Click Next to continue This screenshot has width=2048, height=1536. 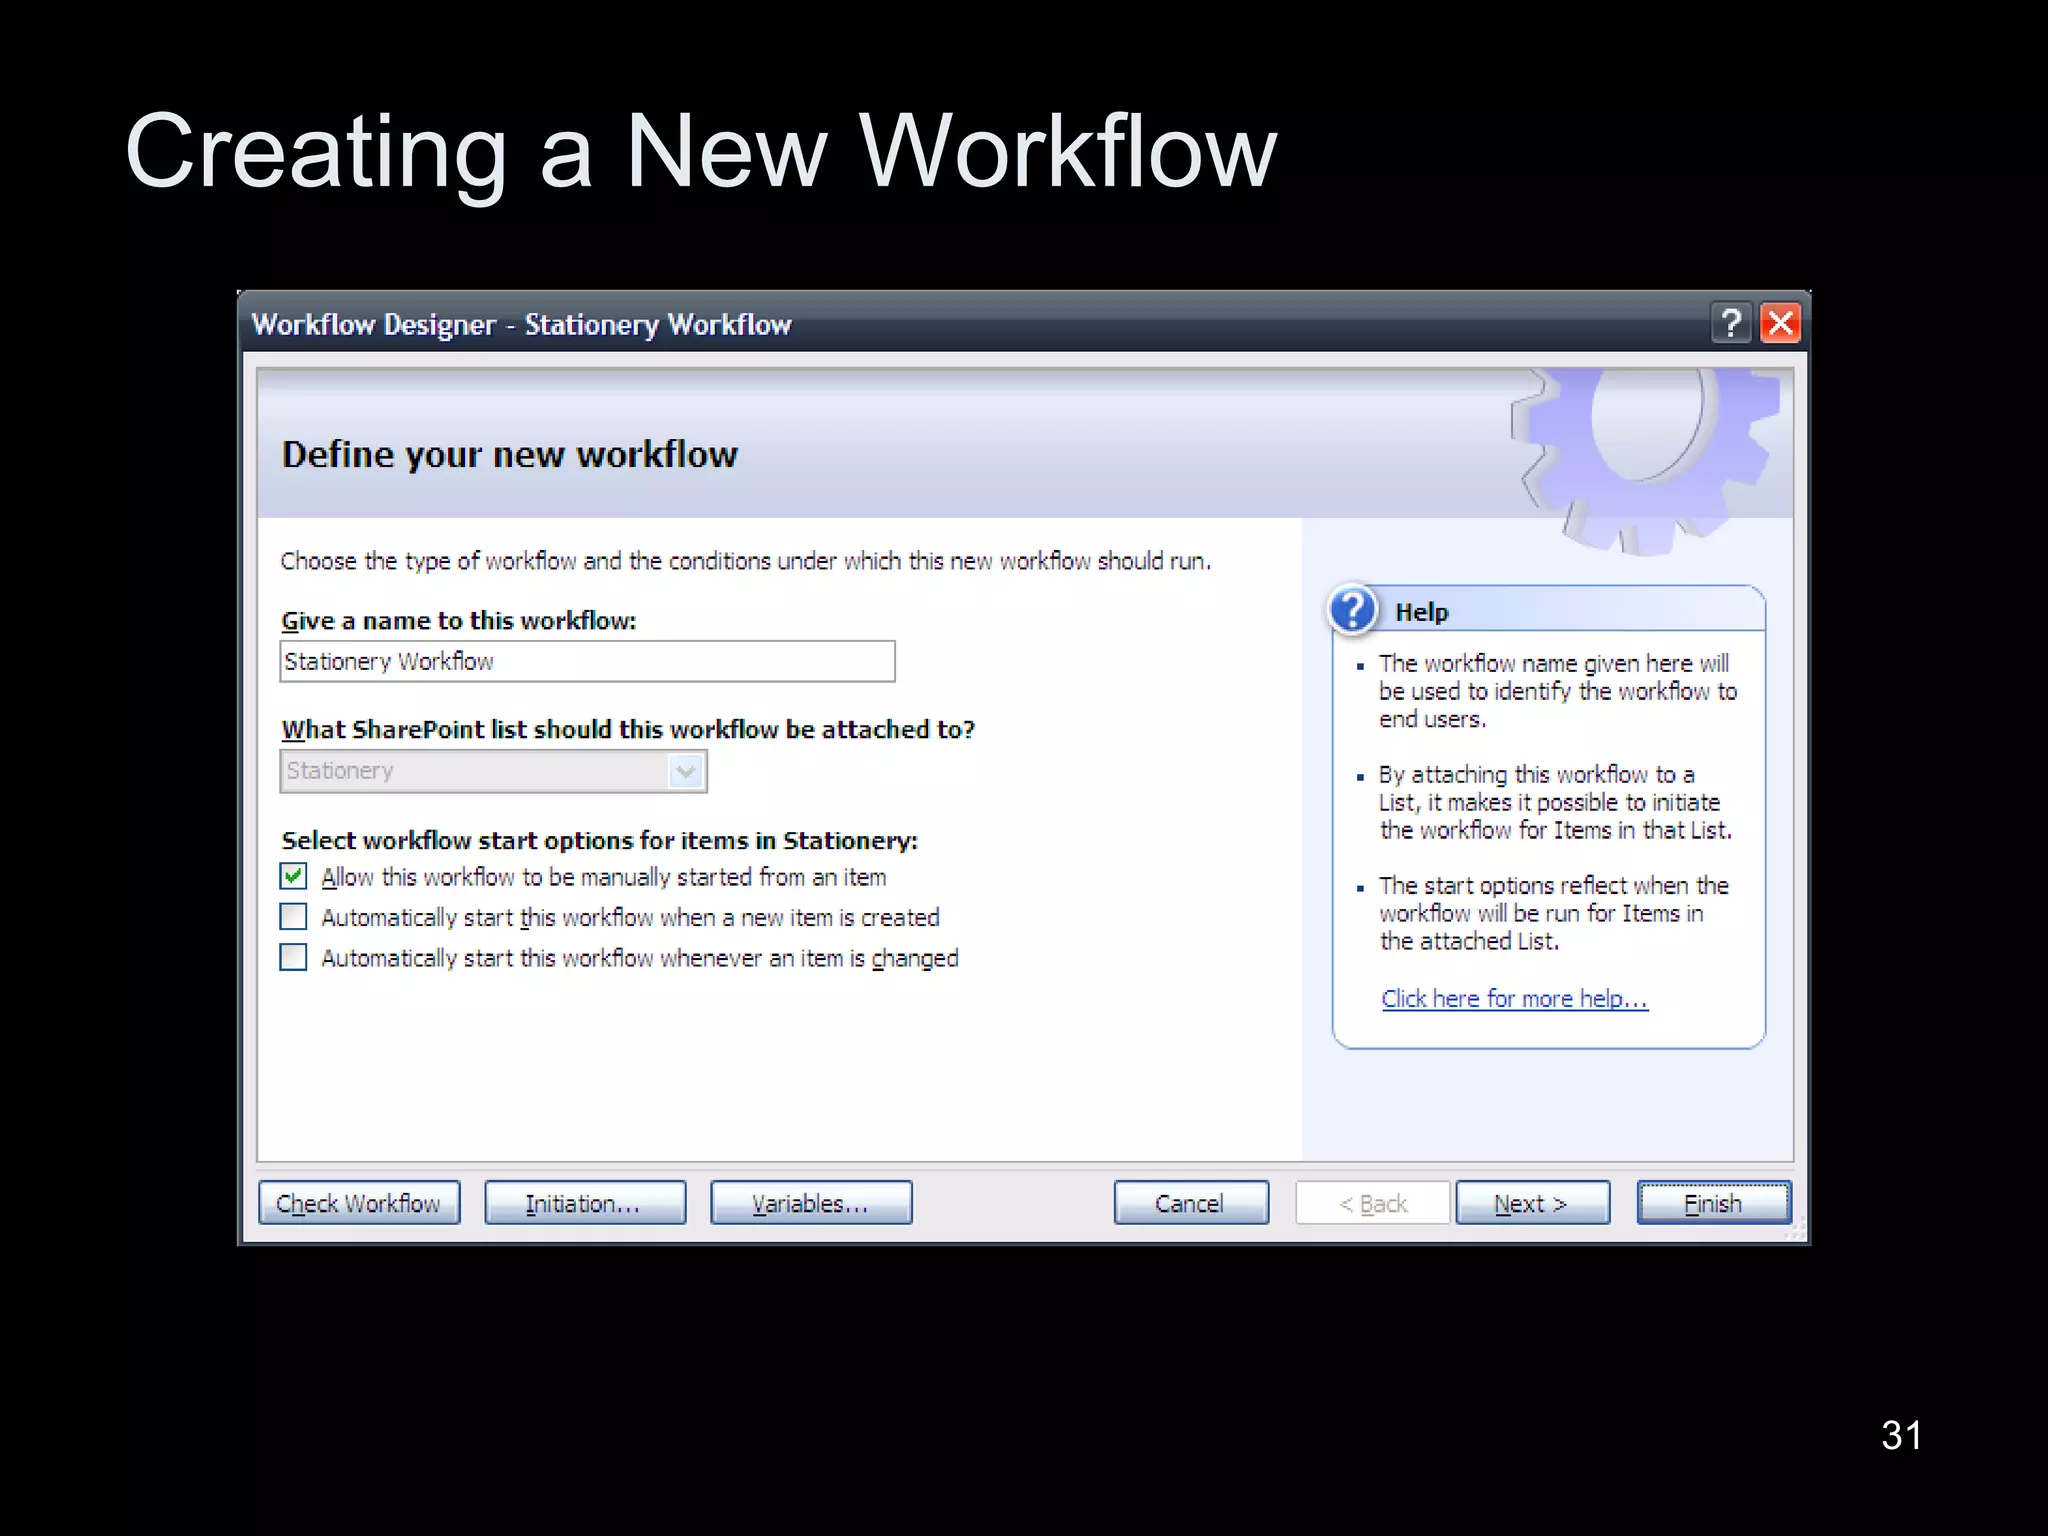click(x=1532, y=1202)
